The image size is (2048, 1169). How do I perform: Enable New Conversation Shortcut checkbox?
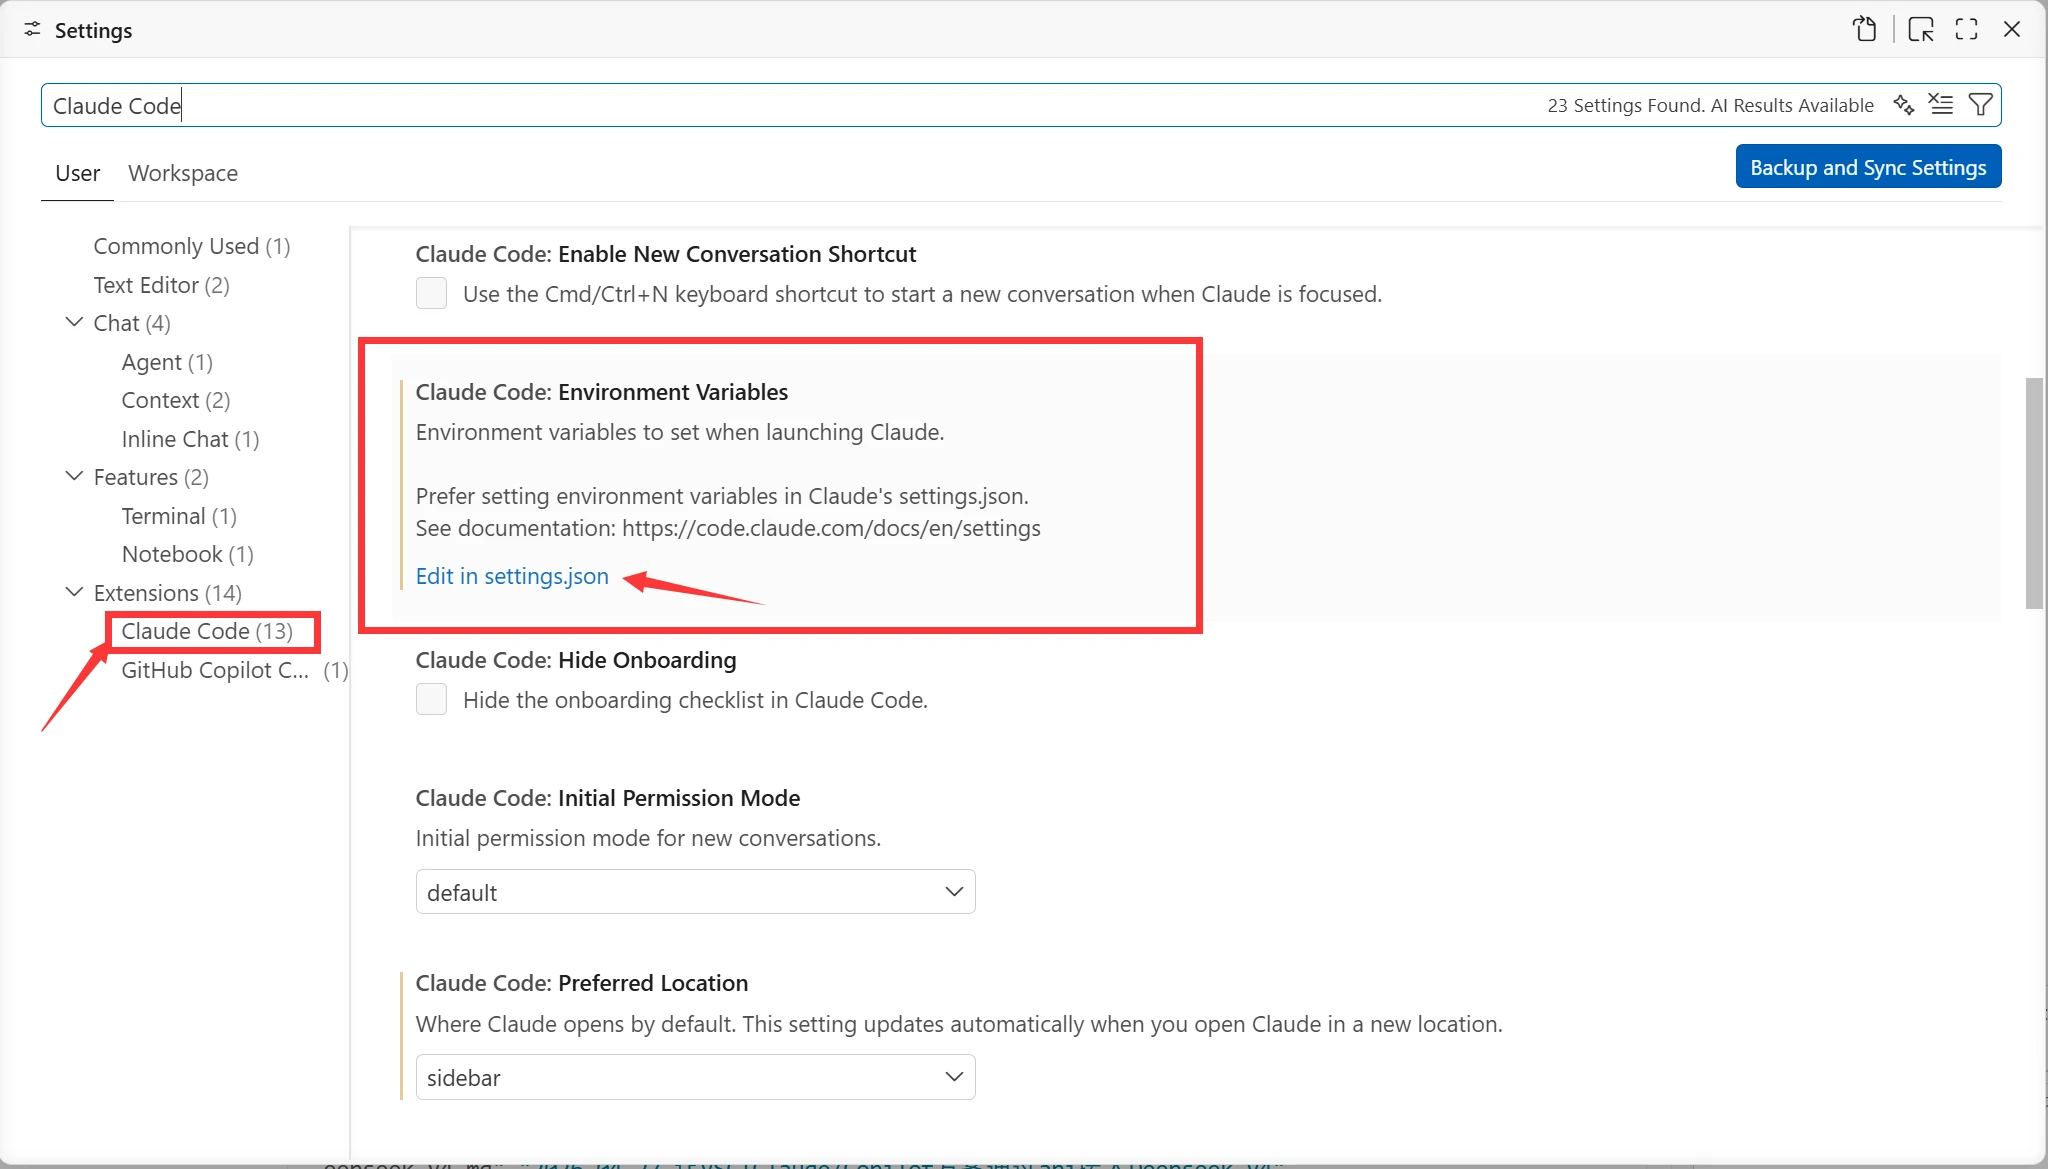click(x=431, y=293)
